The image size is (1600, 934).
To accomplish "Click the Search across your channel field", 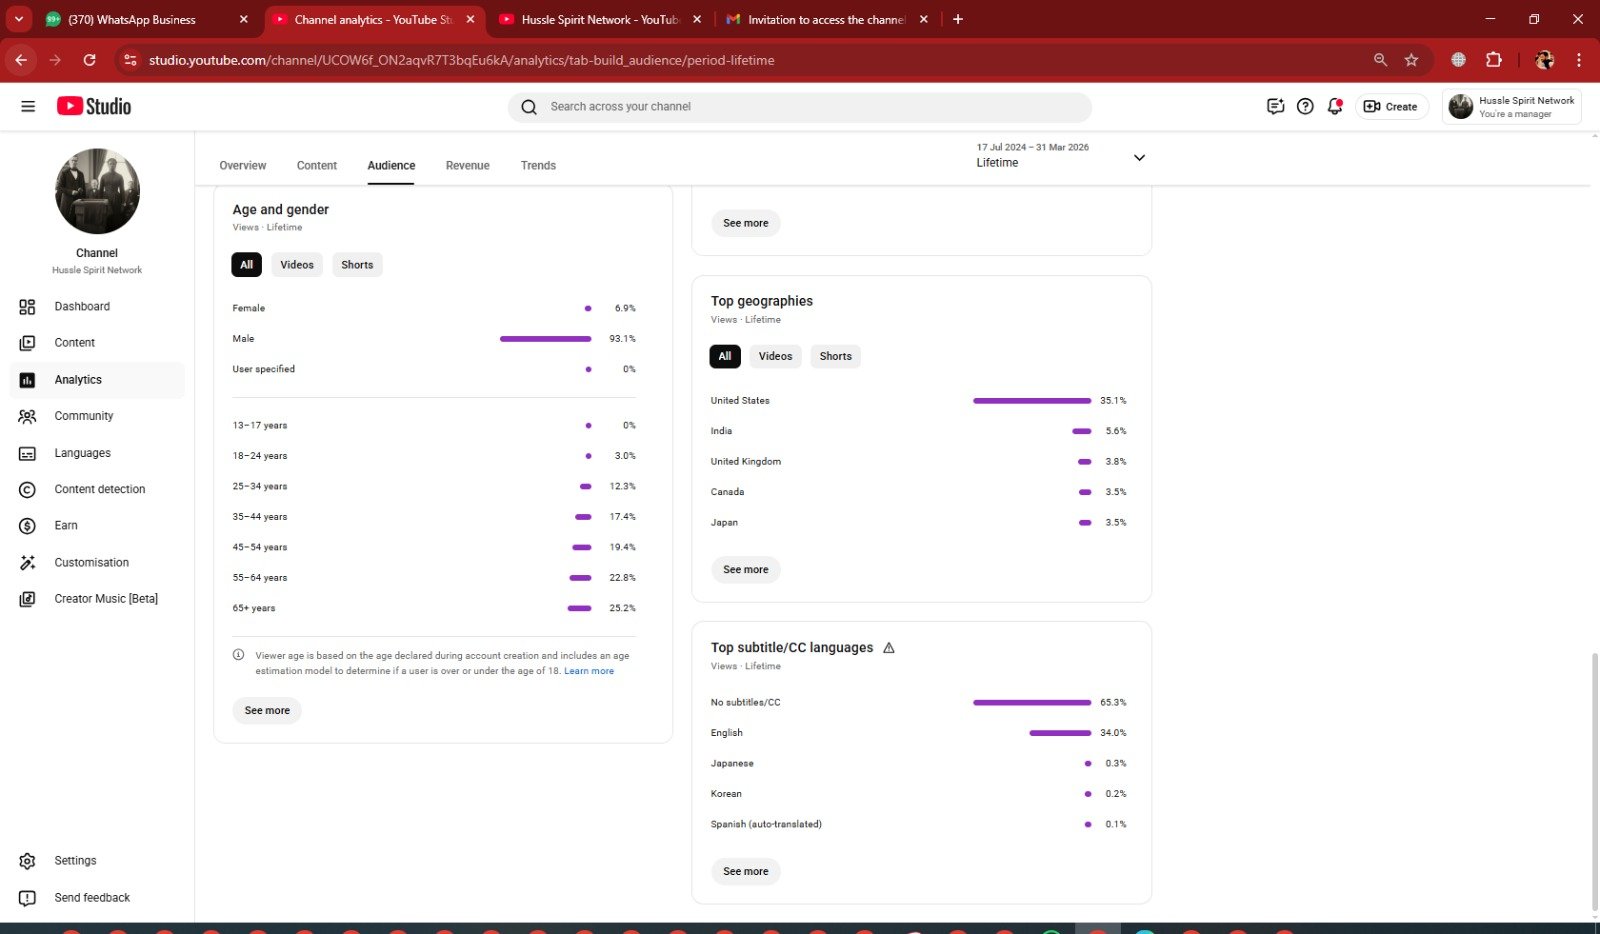I will coord(800,107).
